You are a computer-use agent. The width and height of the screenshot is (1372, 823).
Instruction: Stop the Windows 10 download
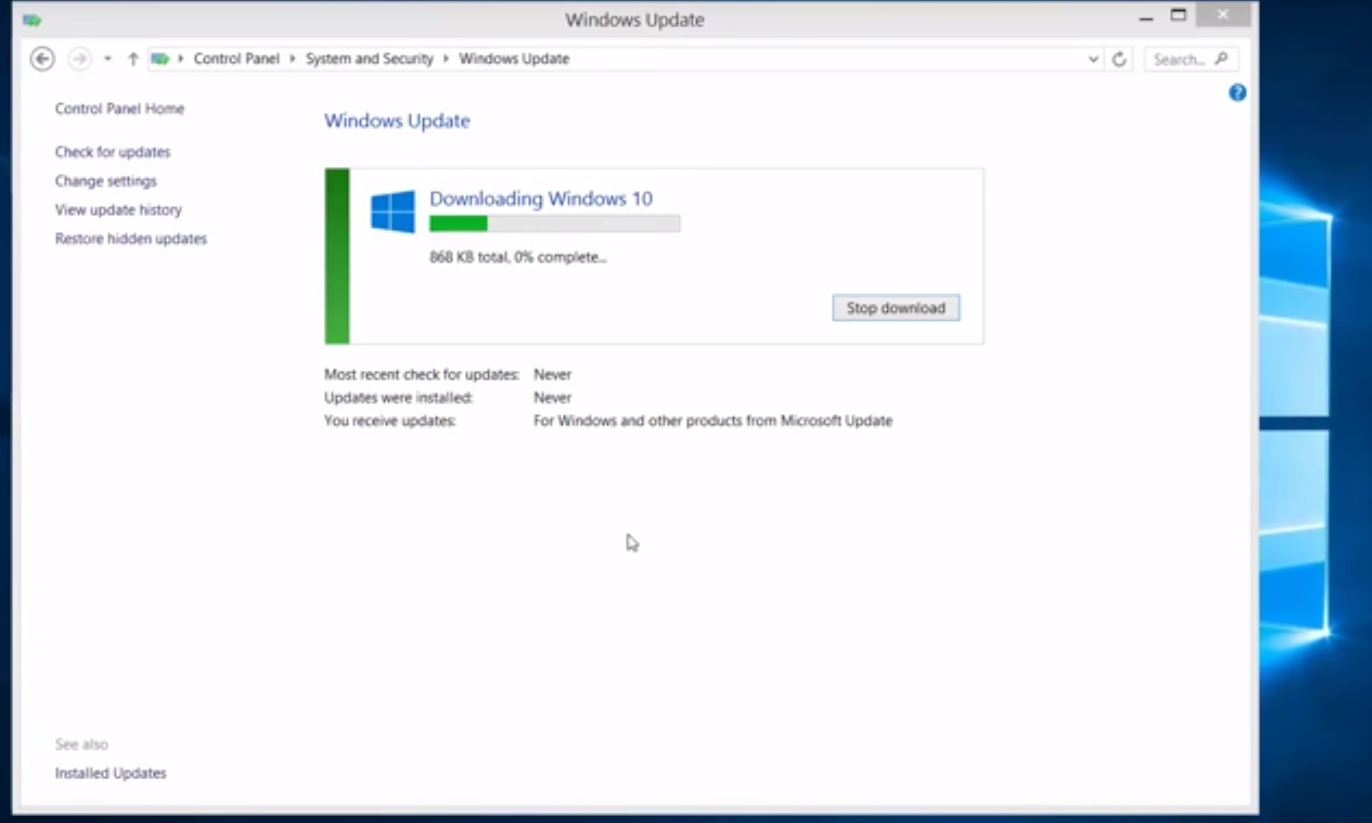pyautogui.click(x=896, y=308)
